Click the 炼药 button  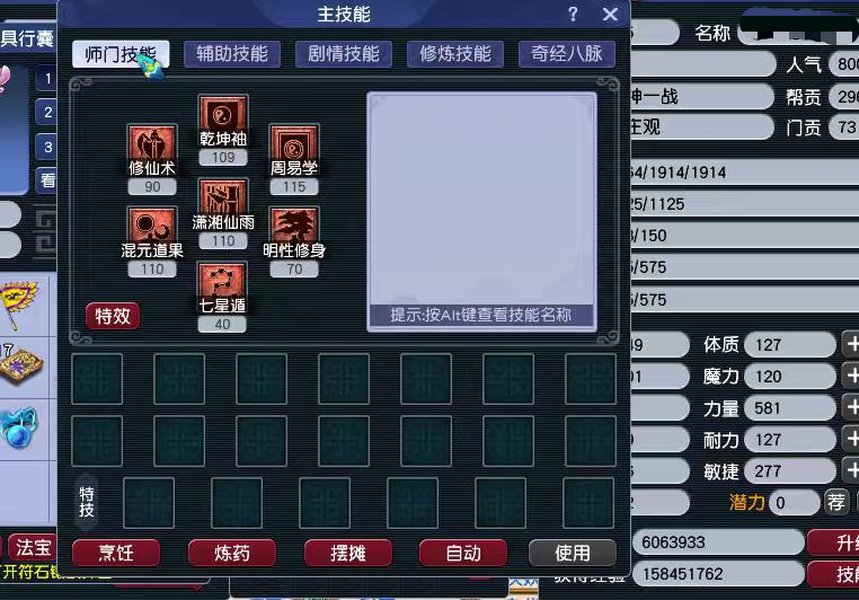232,552
